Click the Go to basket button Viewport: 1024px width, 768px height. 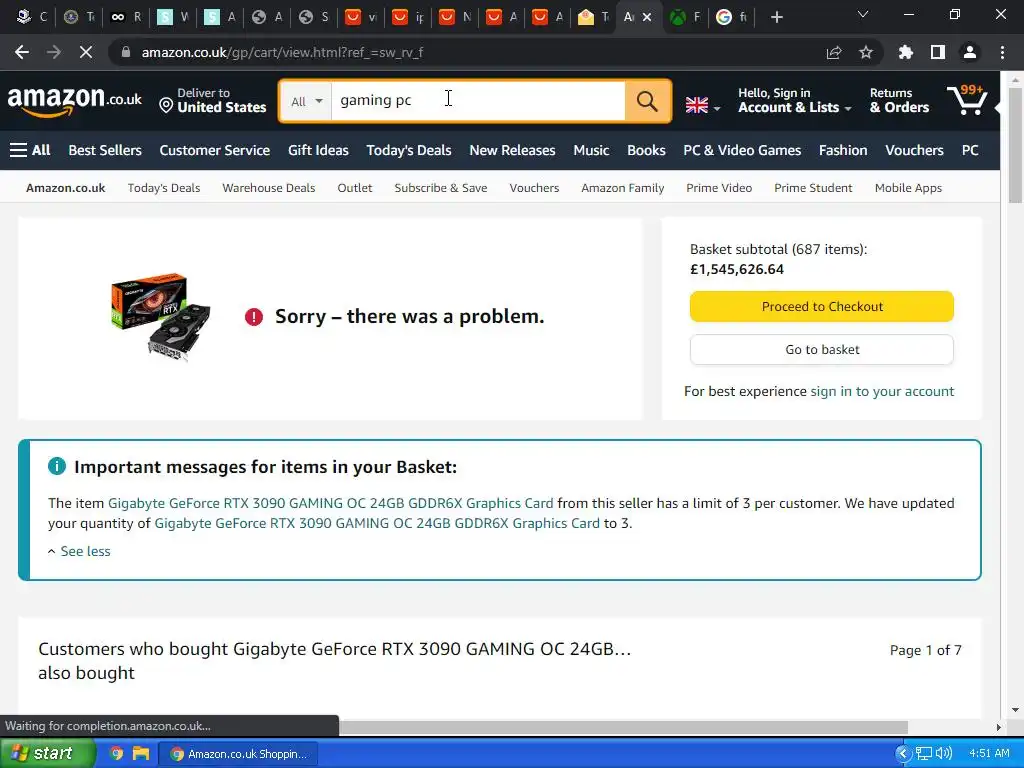click(822, 349)
